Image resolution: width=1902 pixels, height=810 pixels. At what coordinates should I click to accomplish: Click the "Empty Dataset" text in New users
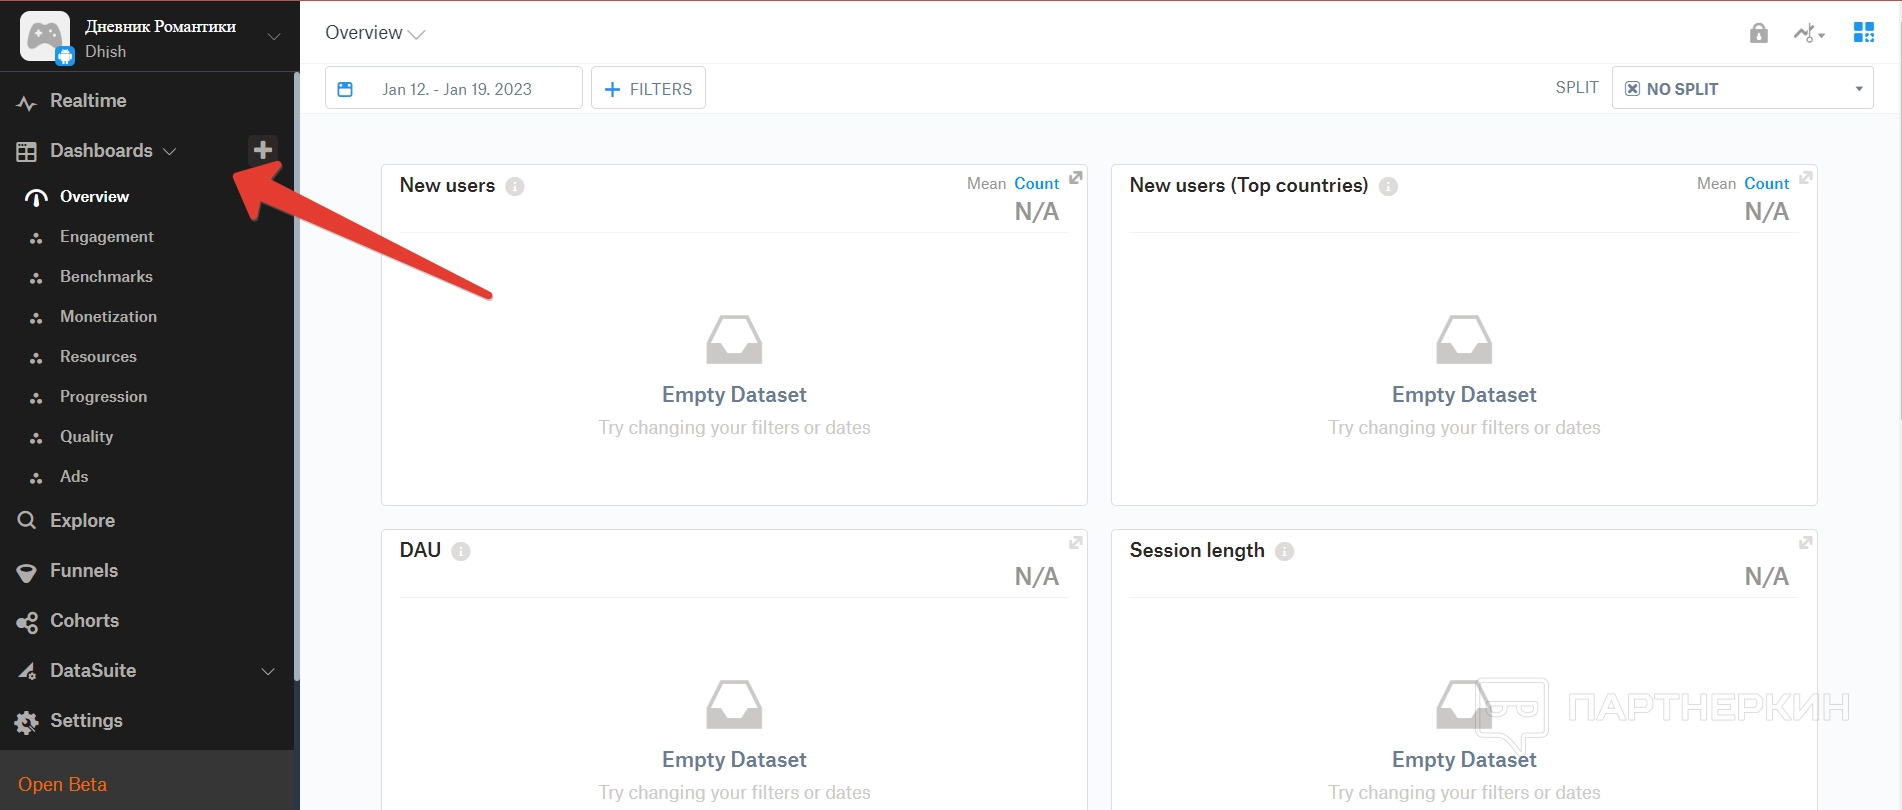coord(734,395)
